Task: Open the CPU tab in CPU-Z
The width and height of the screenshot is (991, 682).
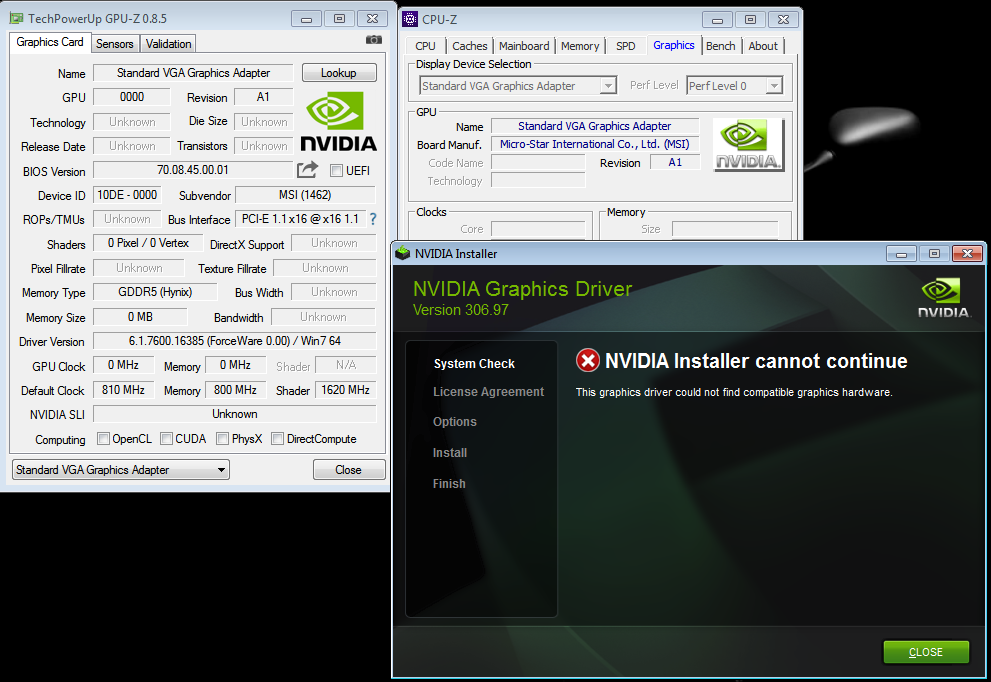Action: click(425, 46)
